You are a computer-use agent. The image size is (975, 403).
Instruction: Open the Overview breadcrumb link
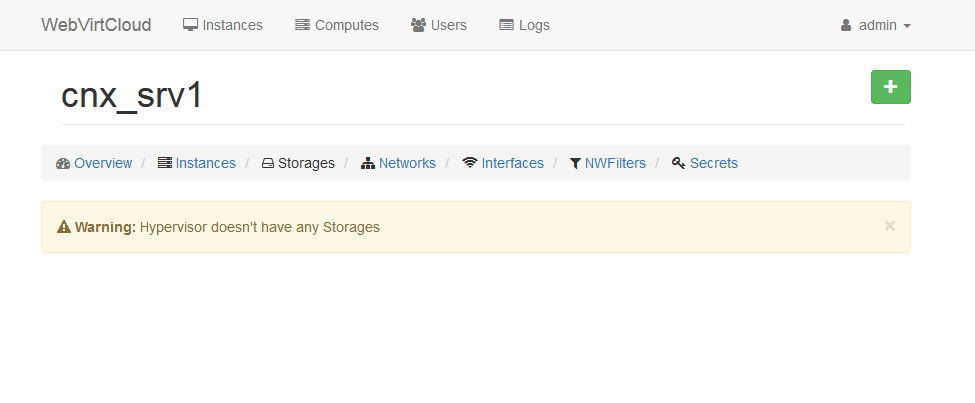tap(103, 163)
